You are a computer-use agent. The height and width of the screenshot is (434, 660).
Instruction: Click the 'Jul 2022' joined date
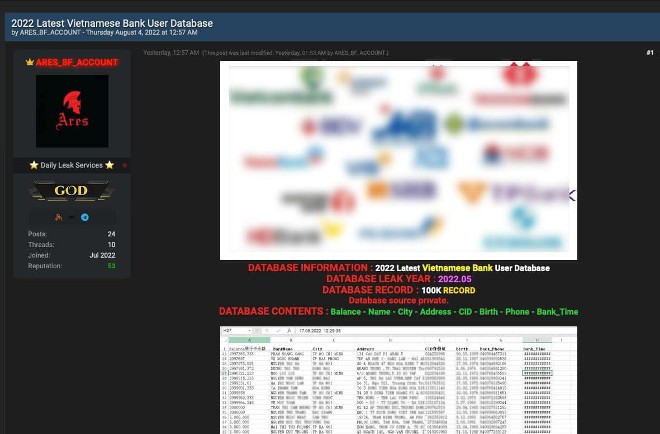(102, 255)
